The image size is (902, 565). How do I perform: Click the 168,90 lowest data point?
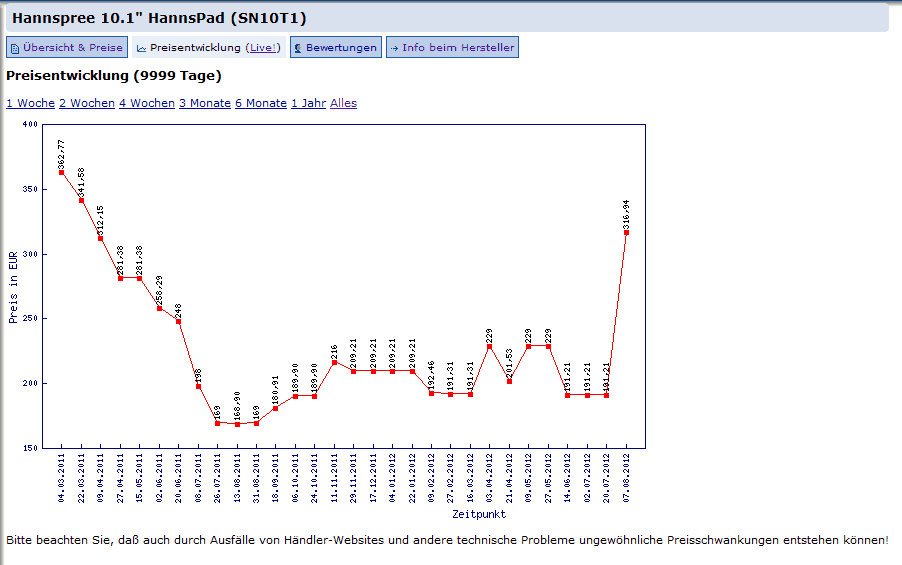(237, 424)
